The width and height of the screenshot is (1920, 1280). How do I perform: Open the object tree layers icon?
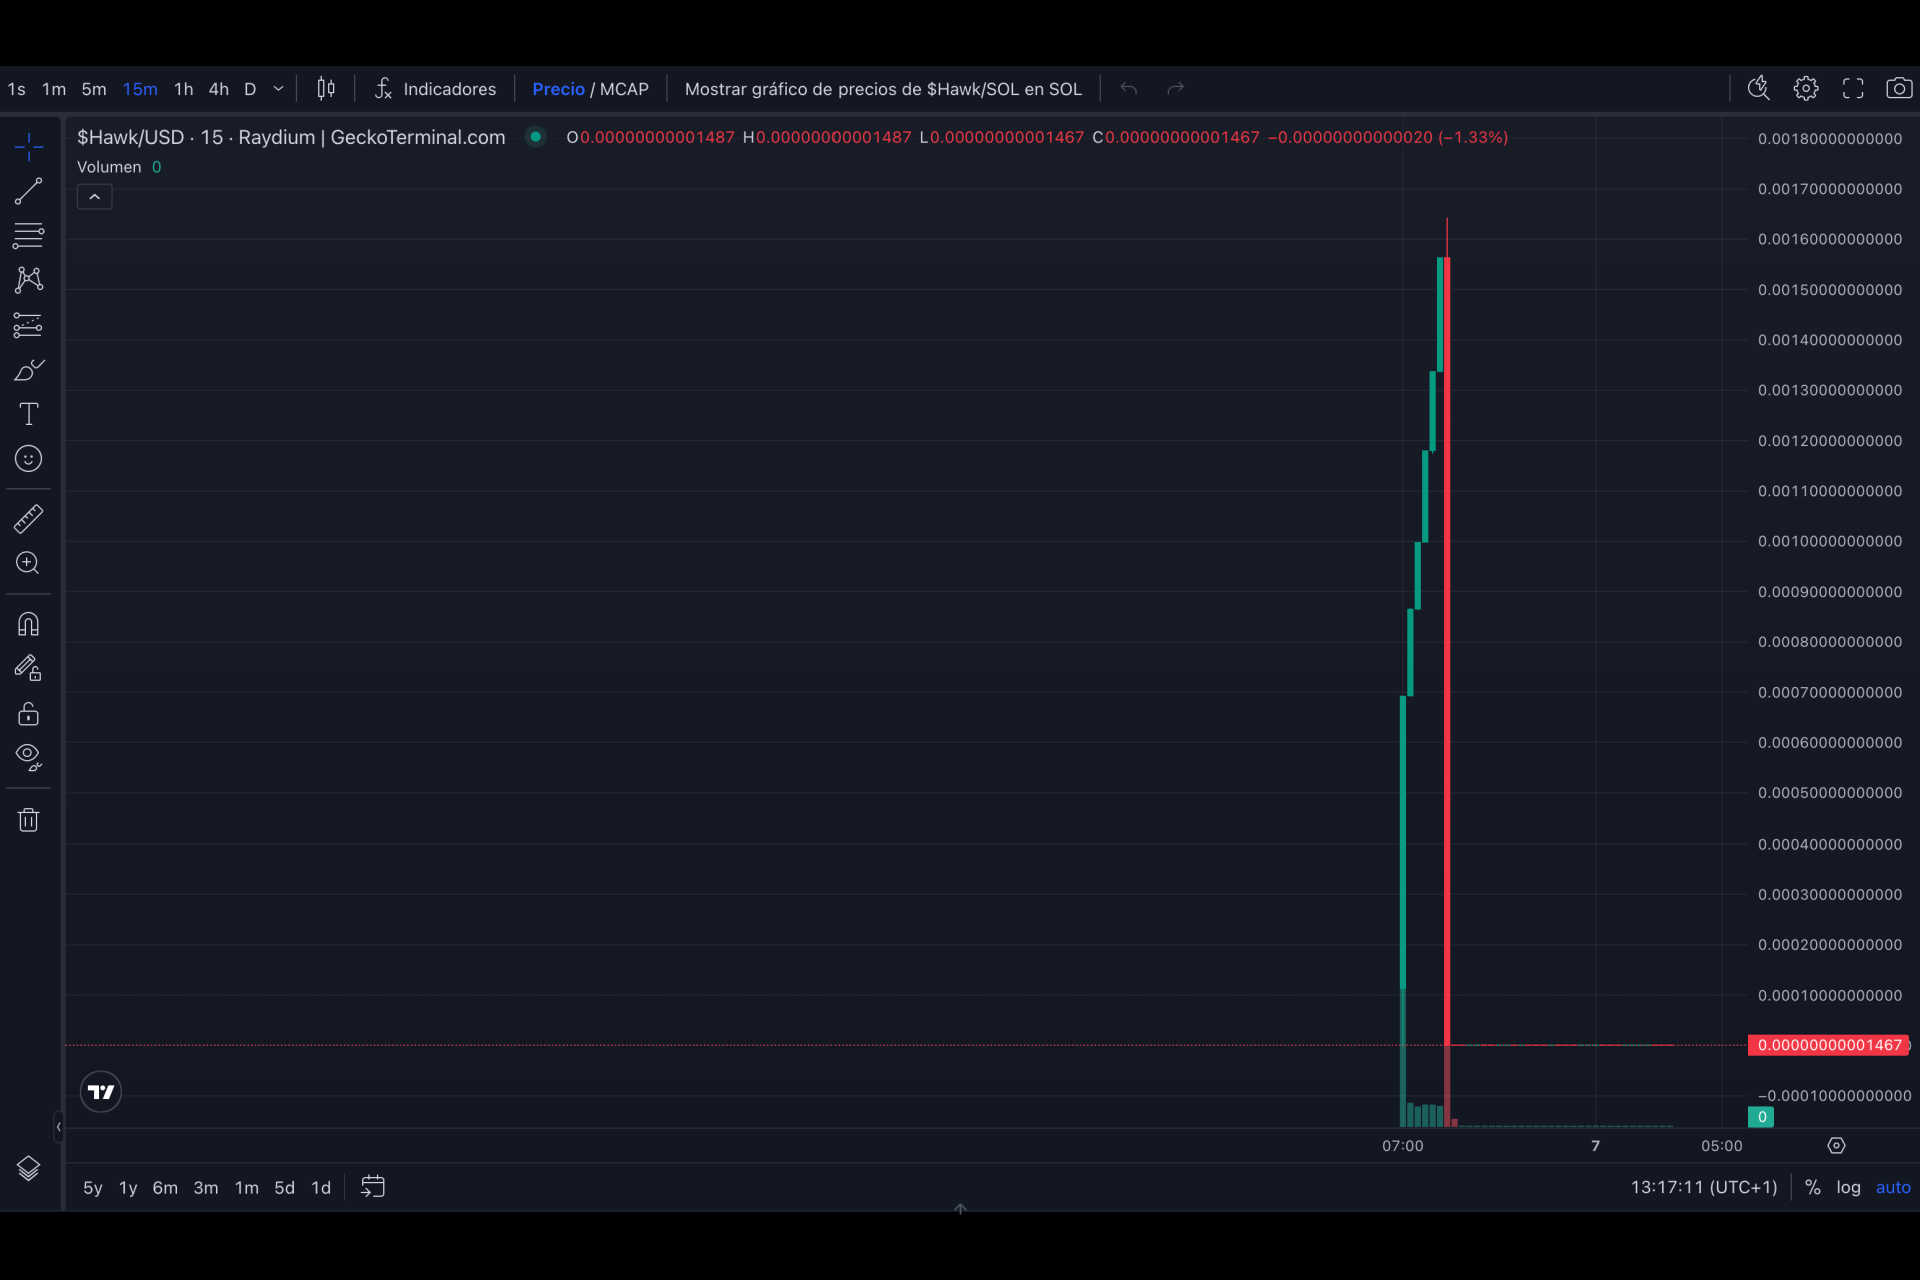28,1168
